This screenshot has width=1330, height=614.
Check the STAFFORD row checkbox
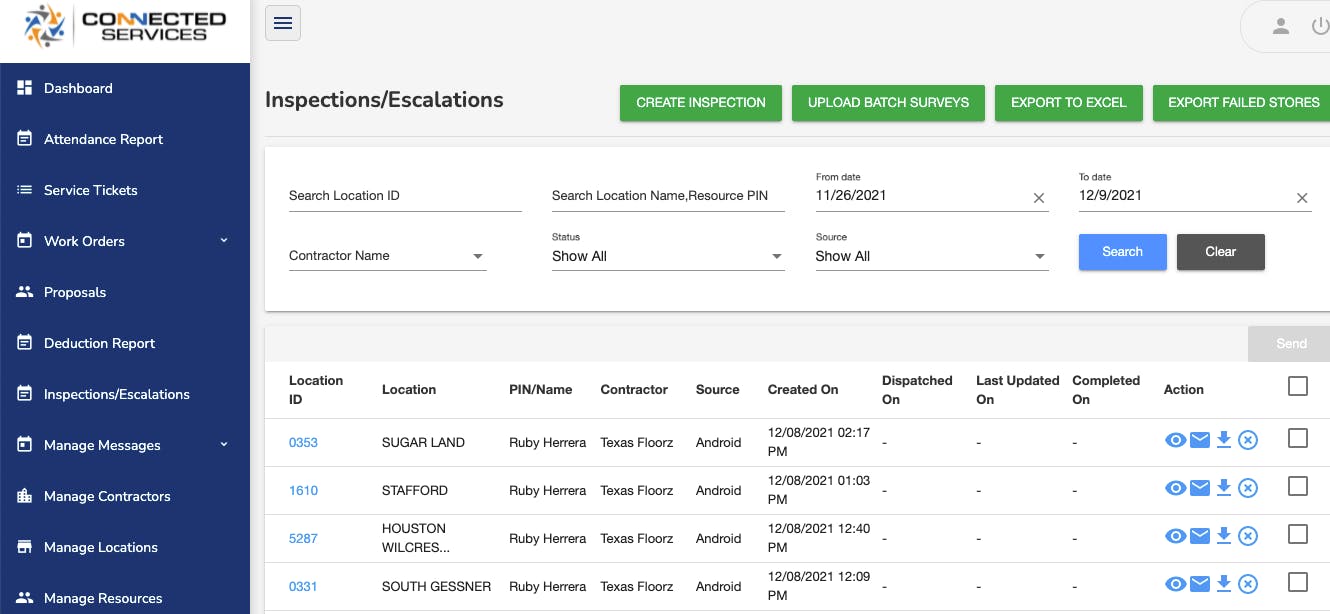[x=1298, y=485]
